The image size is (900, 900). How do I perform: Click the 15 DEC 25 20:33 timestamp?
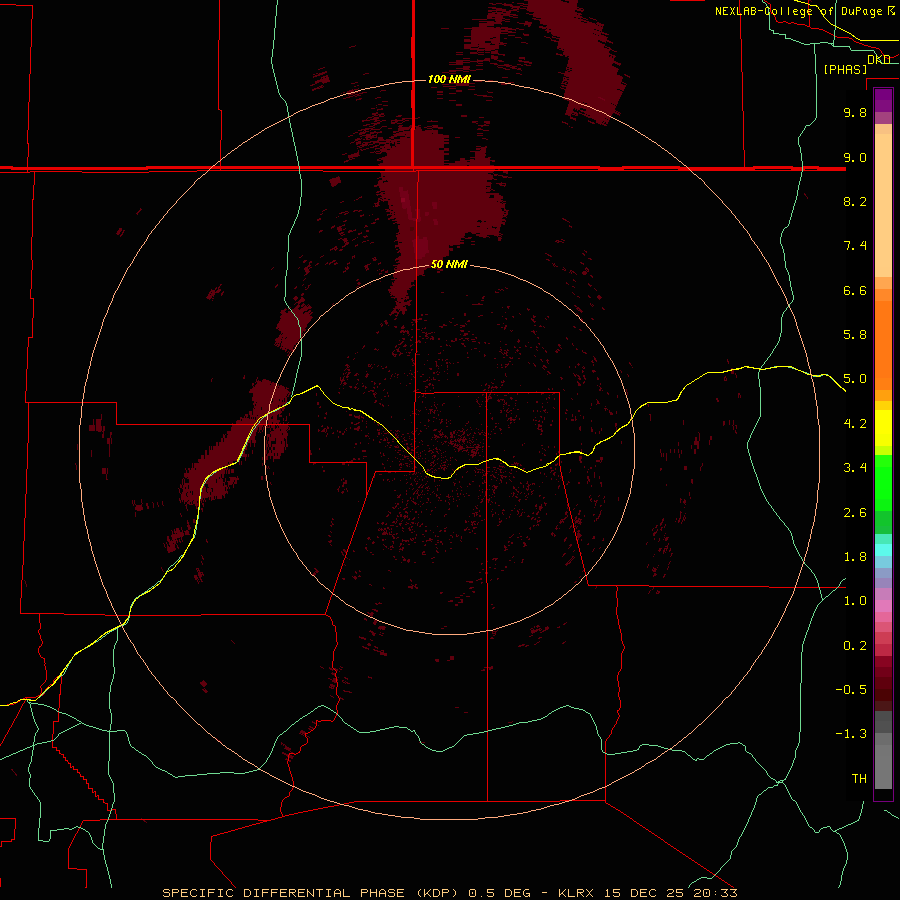point(670,893)
